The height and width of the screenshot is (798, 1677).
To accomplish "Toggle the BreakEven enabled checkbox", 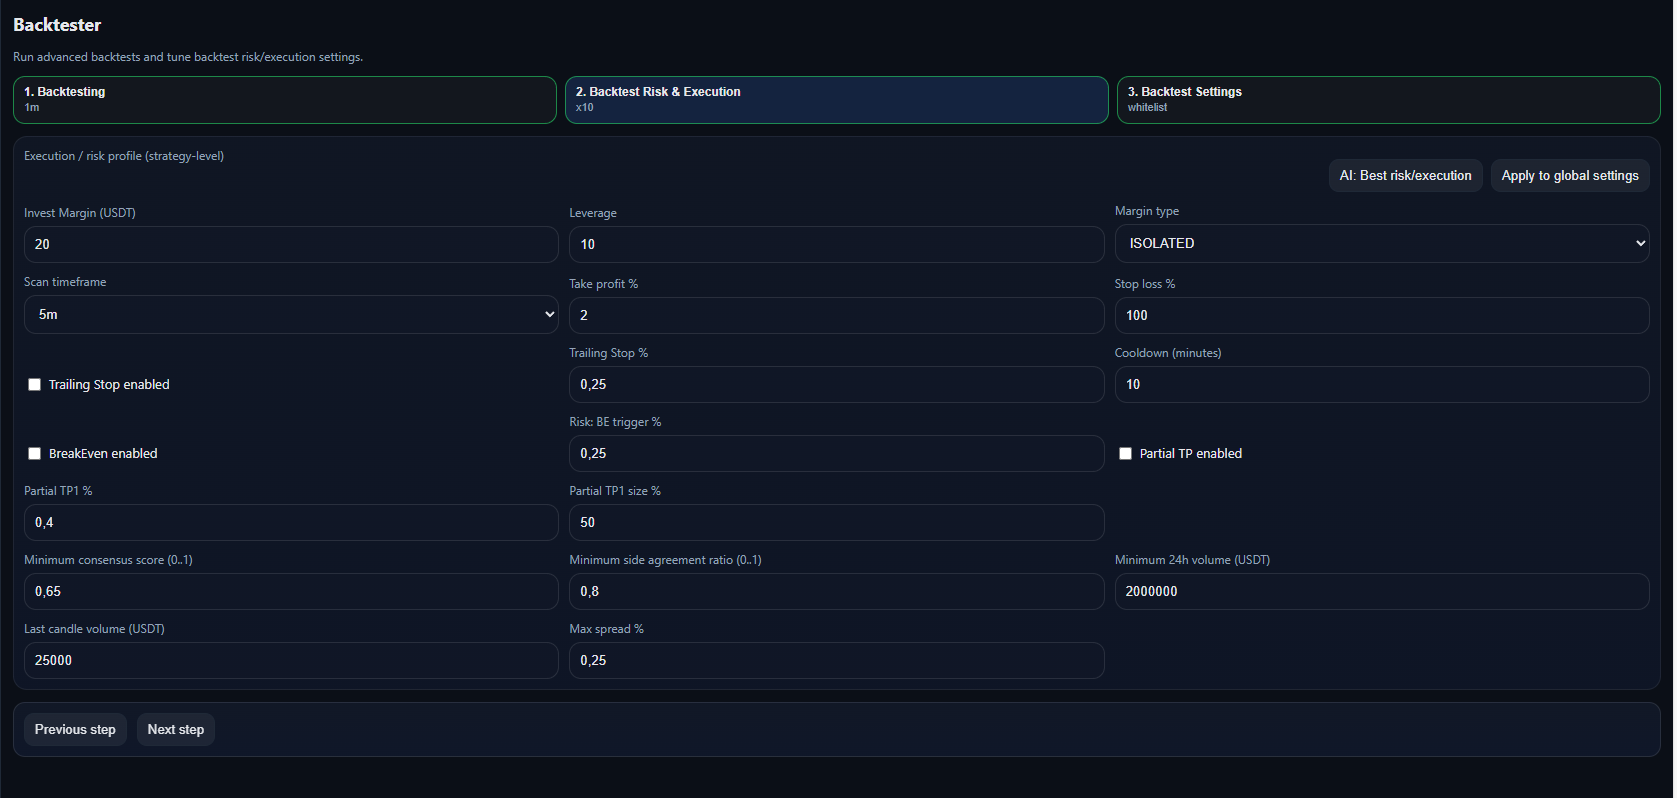I will (x=35, y=454).
